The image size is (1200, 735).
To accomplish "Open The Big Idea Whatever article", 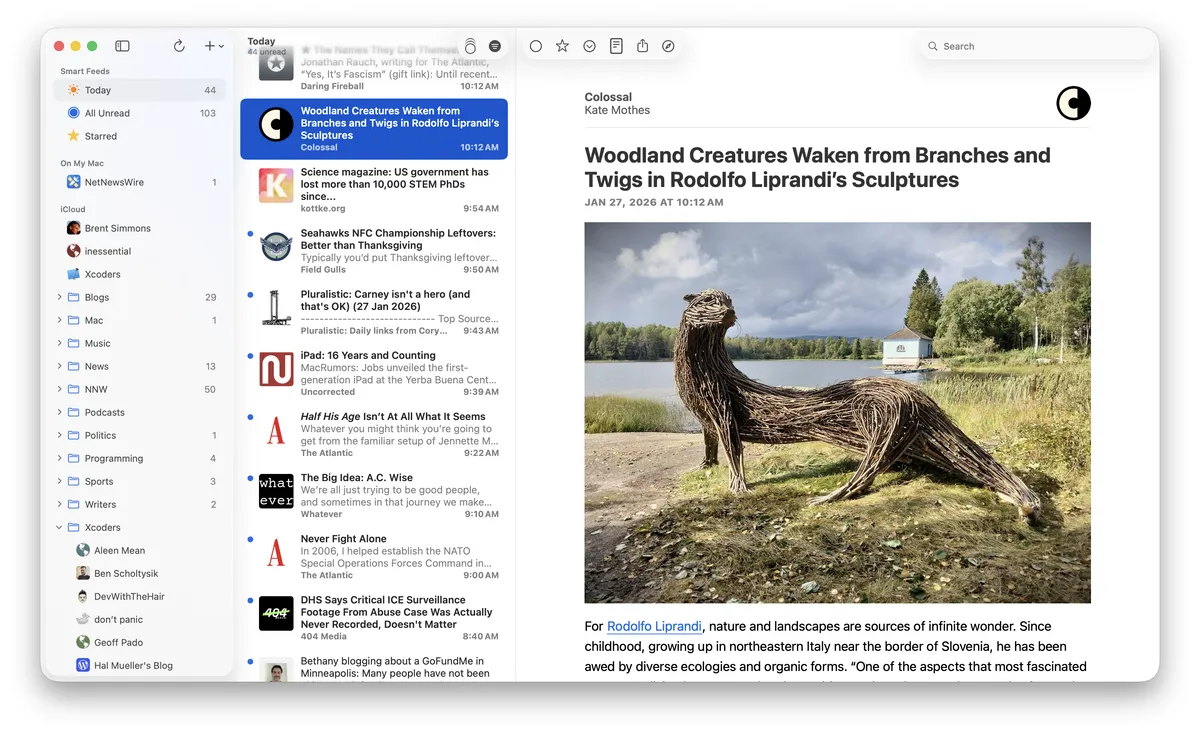I will (x=374, y=495).
